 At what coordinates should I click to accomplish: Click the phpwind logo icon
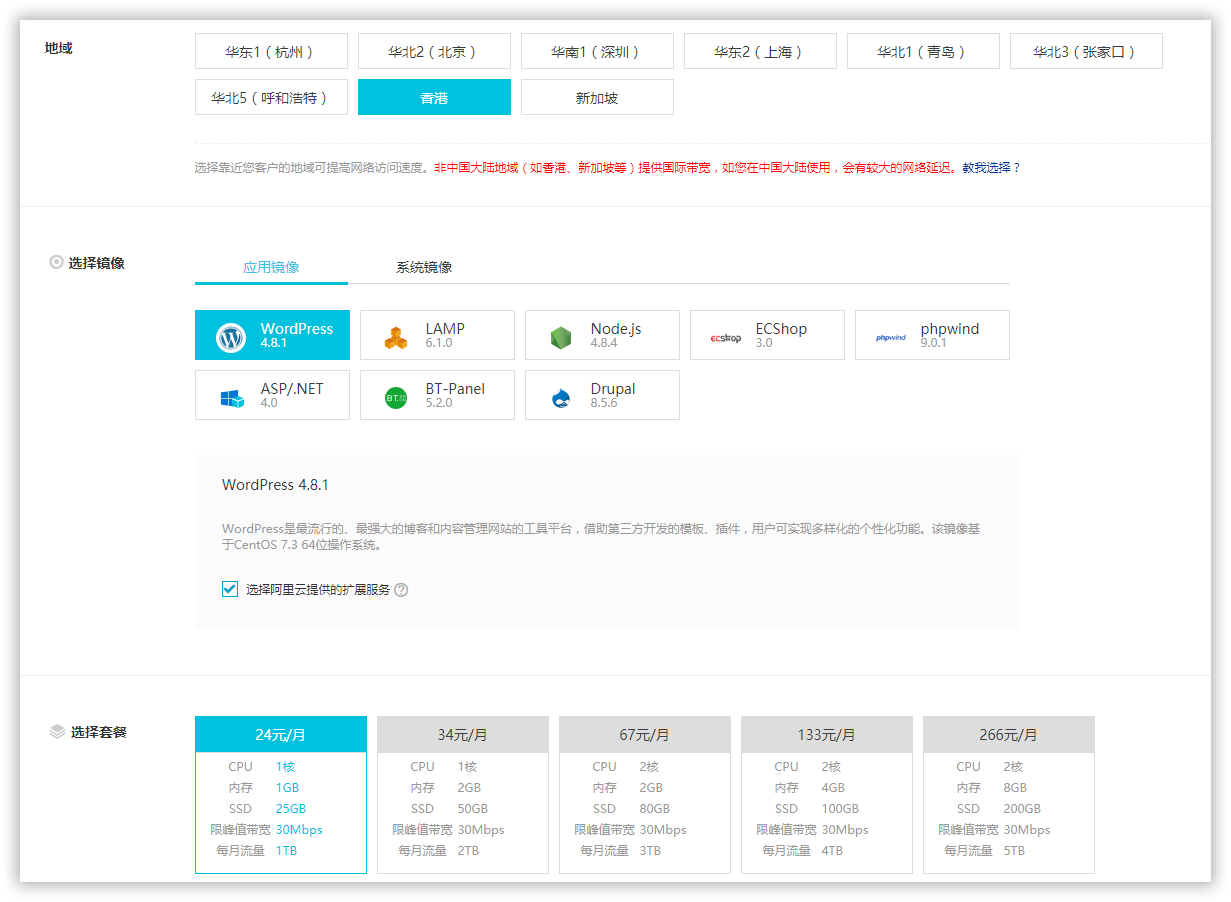click(x=891, y=338)
